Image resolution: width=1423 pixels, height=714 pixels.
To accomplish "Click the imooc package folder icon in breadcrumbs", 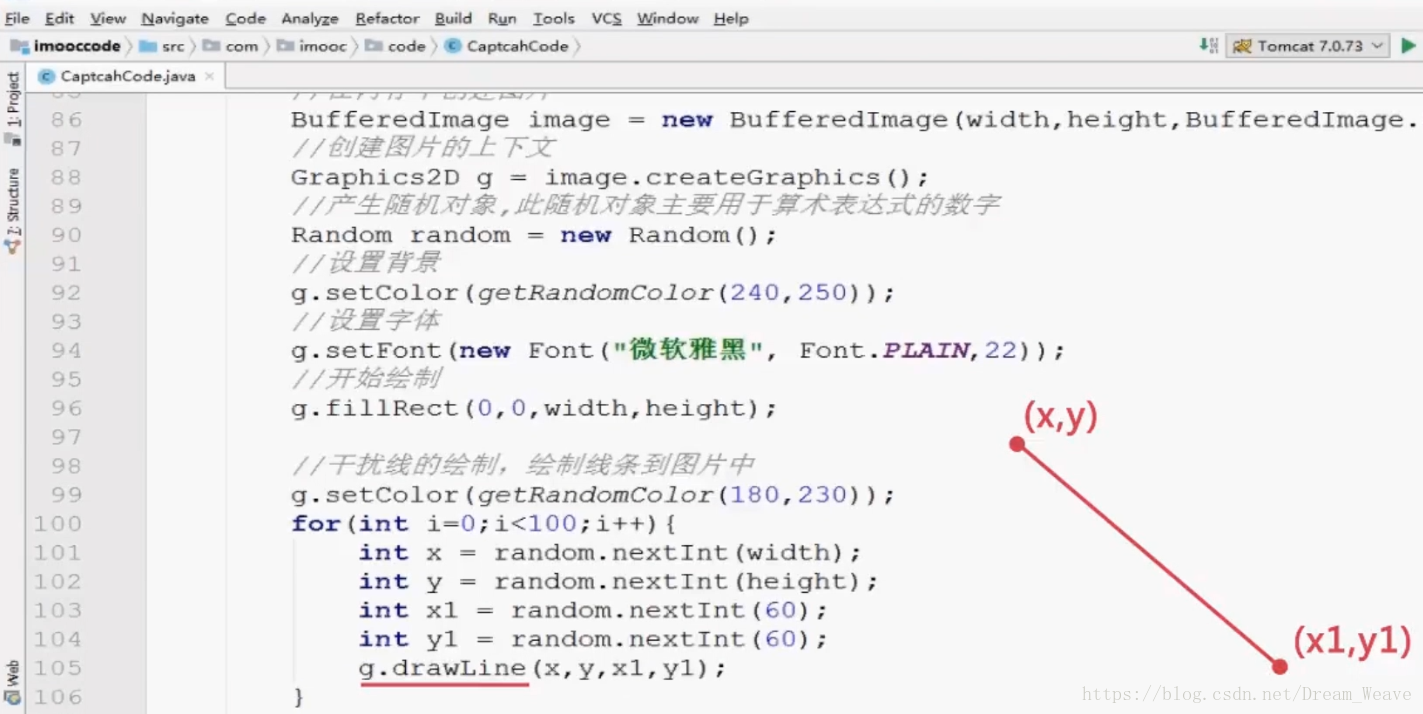I will 284,46.
